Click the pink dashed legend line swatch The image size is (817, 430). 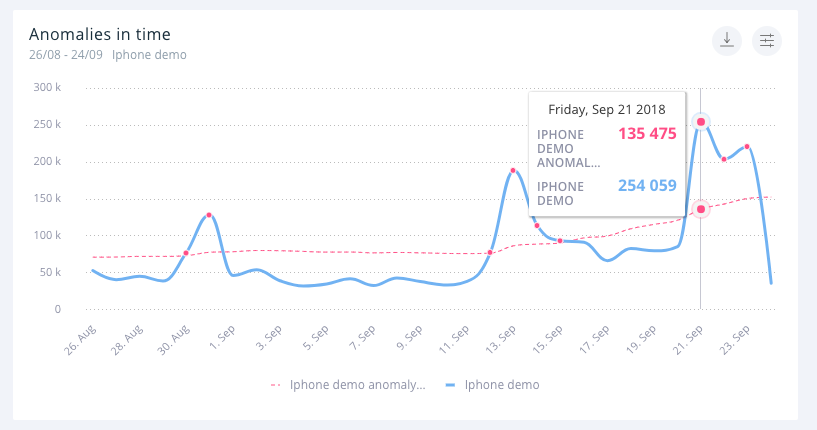pos(277,384)
